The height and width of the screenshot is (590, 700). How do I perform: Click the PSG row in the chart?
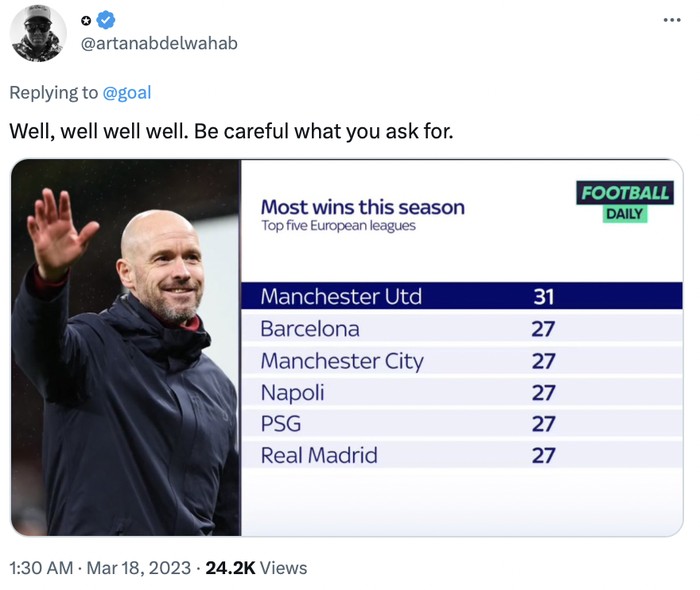[x=280, y=424]
